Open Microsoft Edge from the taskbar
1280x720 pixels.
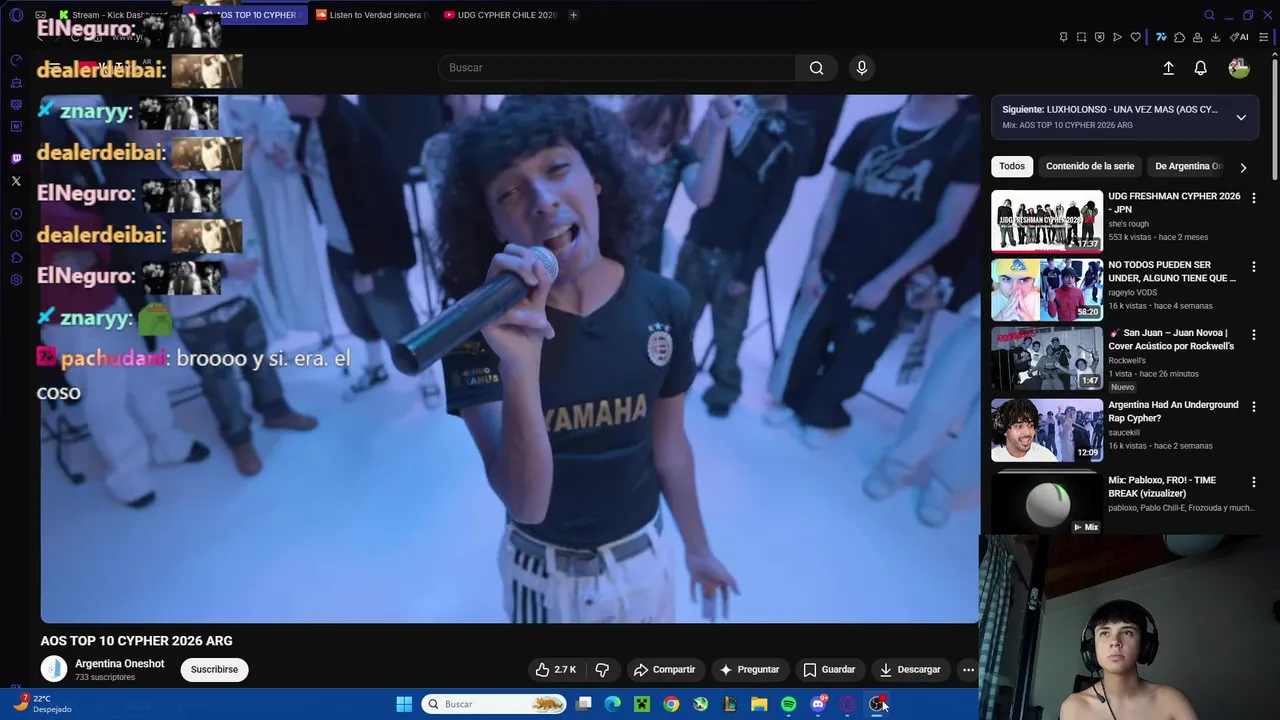pos(612,704)
